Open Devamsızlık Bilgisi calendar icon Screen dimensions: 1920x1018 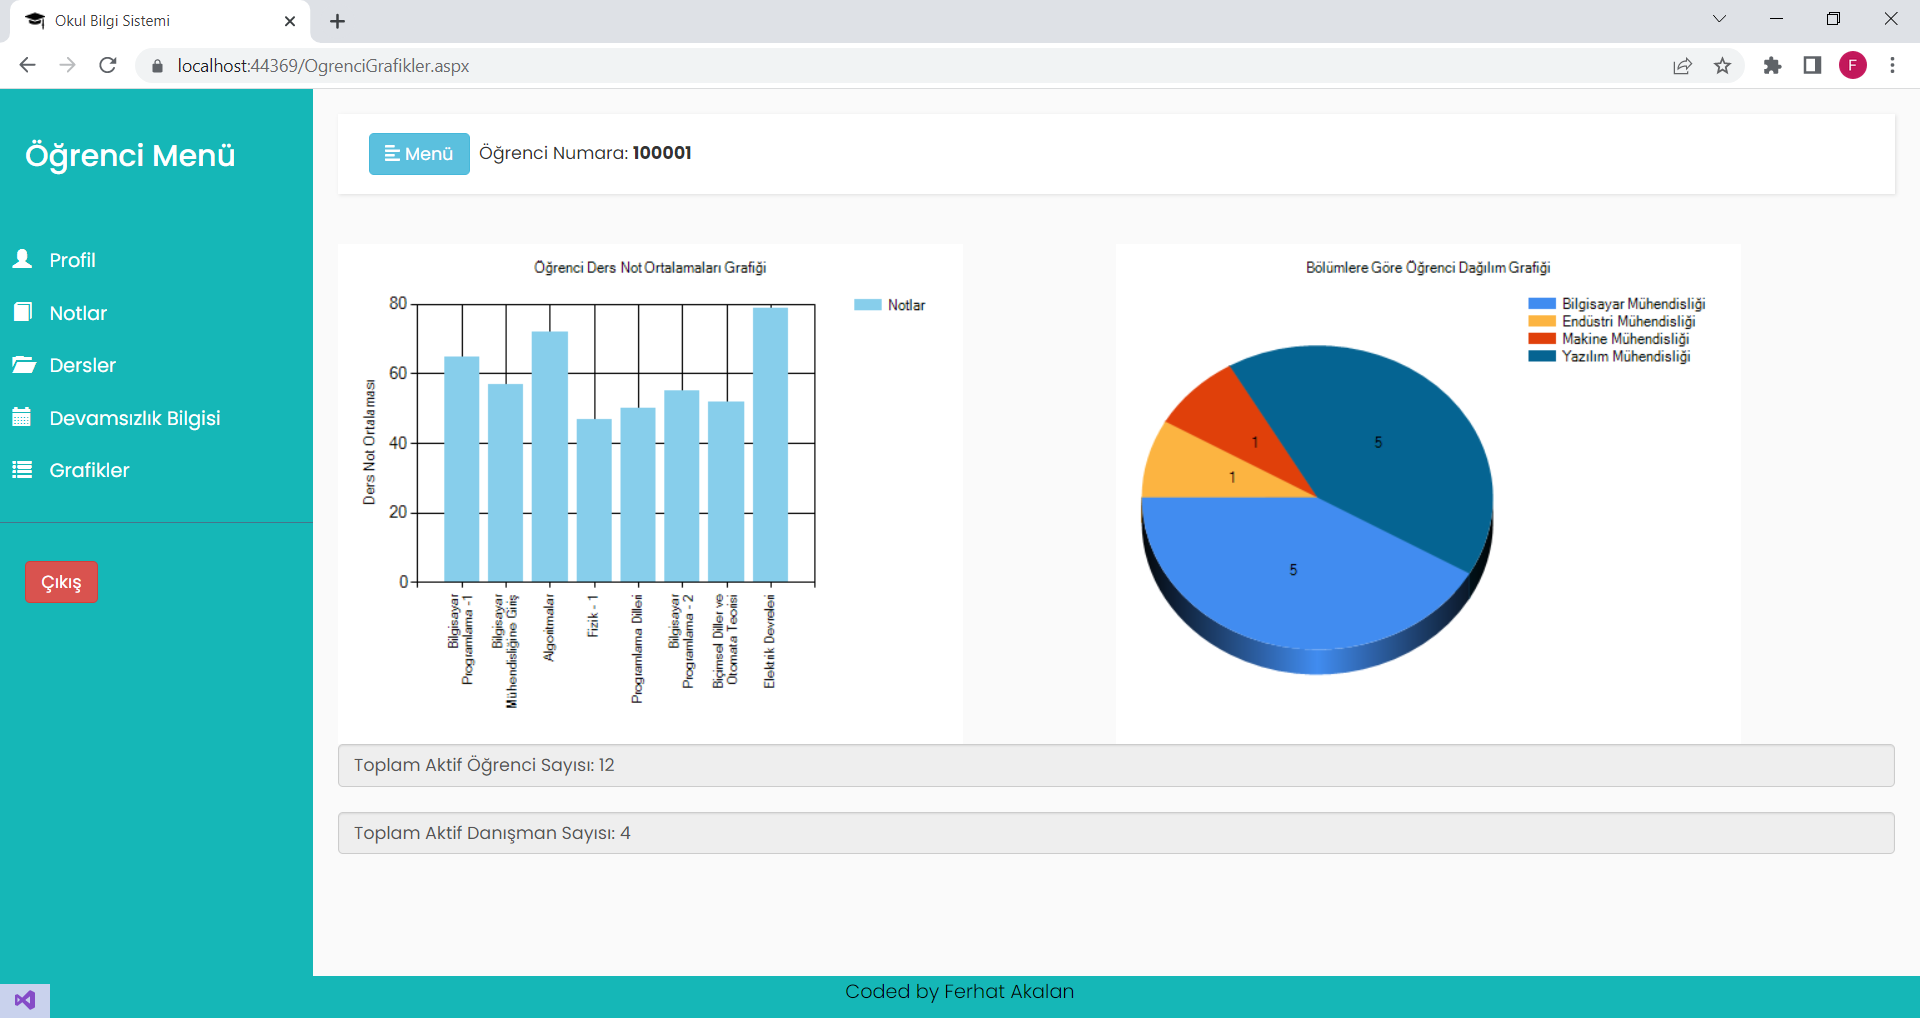[x=22, y=417]
